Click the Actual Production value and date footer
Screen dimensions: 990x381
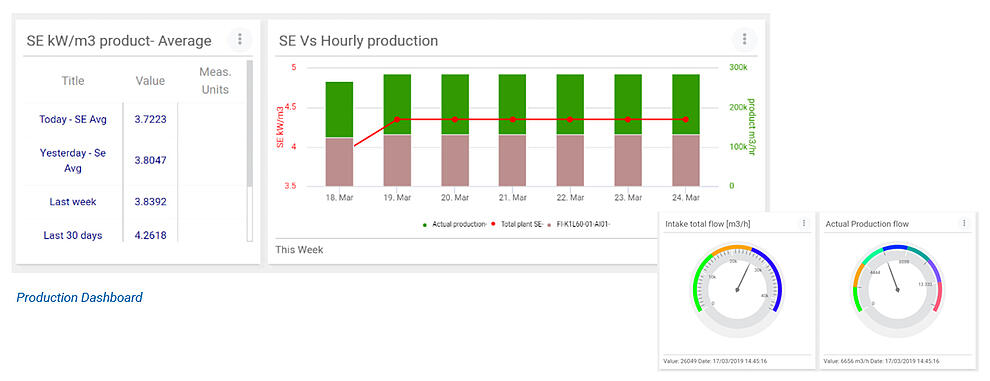[x=881, y=361]
